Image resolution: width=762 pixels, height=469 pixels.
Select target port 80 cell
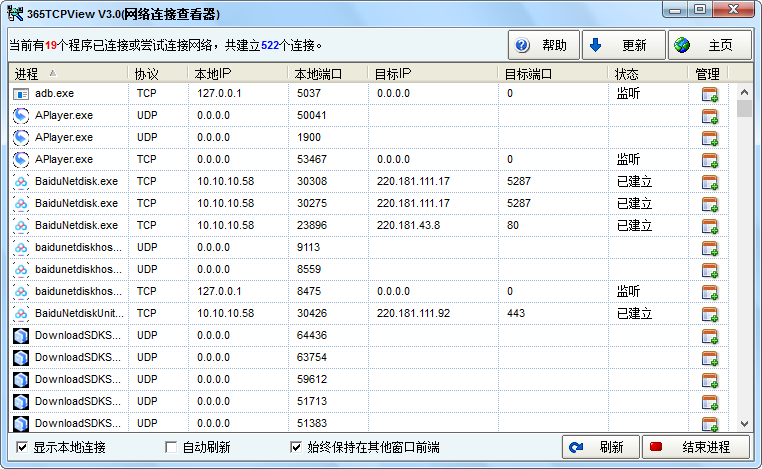(513, 225)
